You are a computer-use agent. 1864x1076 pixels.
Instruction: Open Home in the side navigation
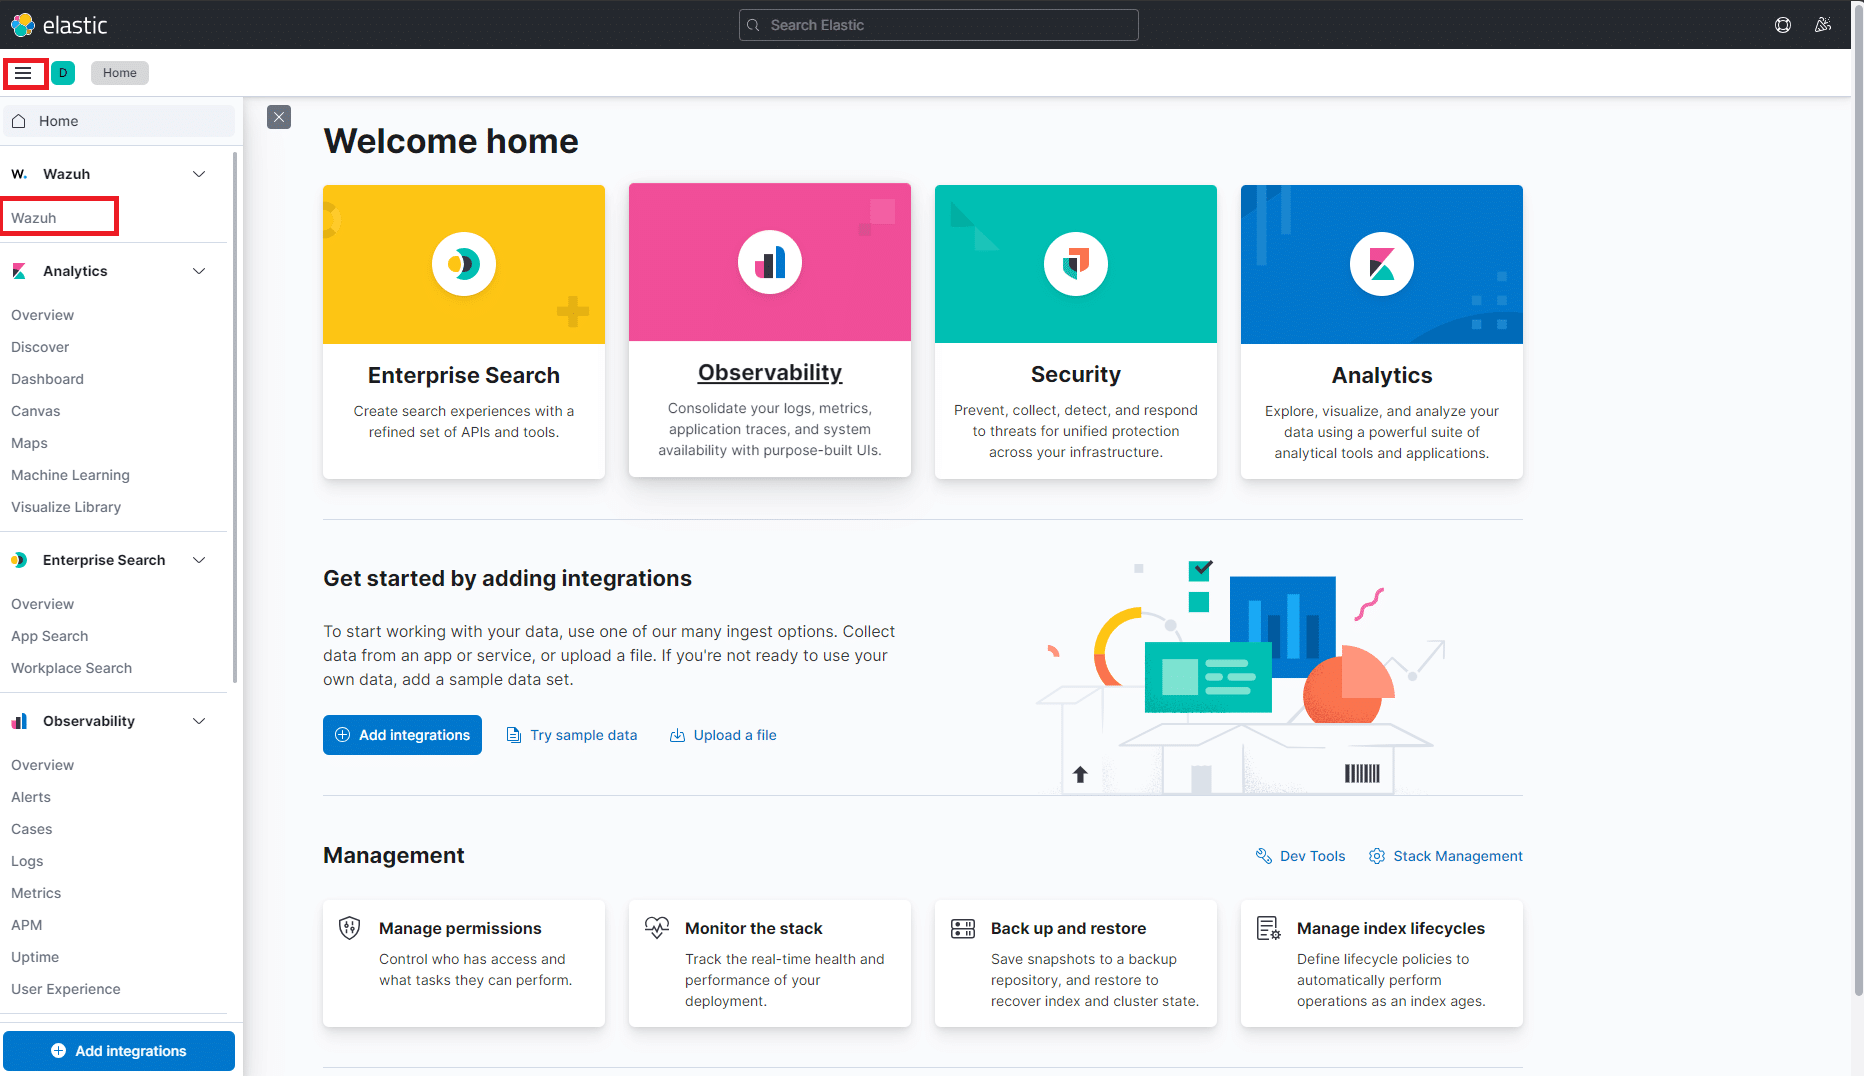pyautogui.click(x=119, y=121)
